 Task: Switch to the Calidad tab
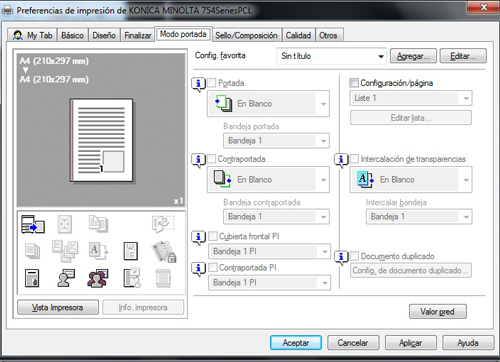click(x=298, y=35)
